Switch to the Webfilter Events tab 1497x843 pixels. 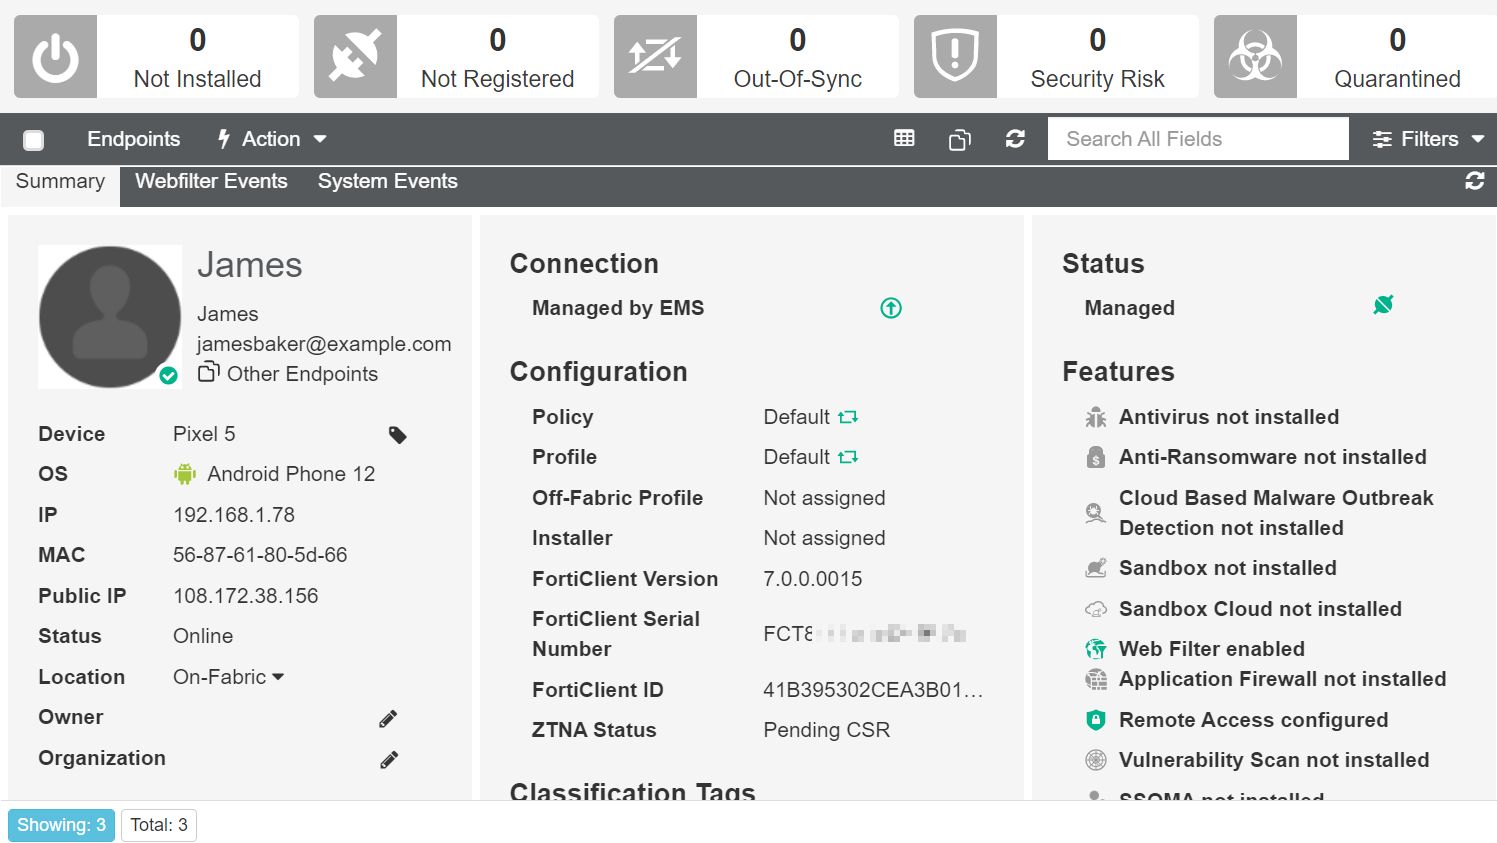[211, 181]
